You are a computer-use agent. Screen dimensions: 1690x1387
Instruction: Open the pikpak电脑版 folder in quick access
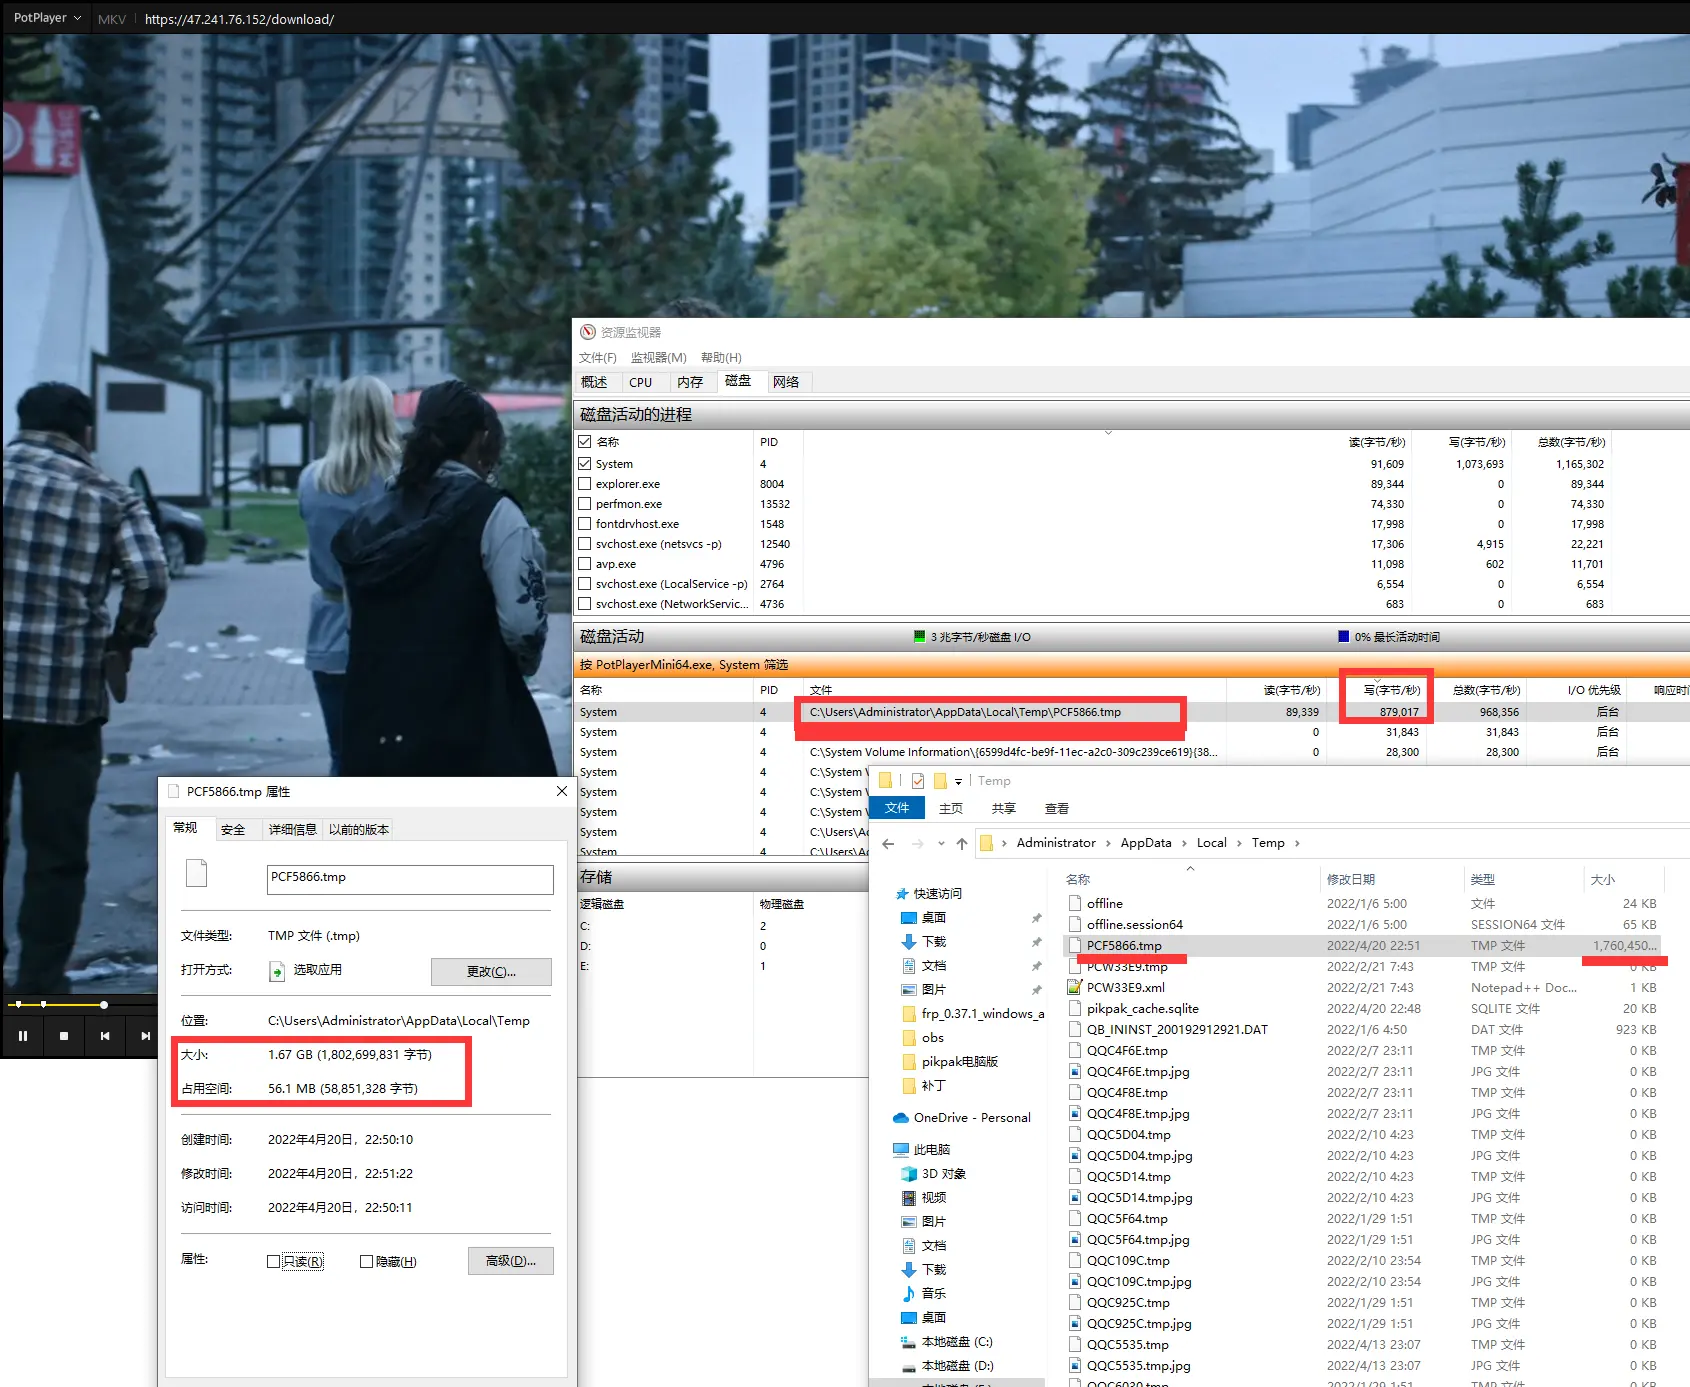tap(950, 1062)
